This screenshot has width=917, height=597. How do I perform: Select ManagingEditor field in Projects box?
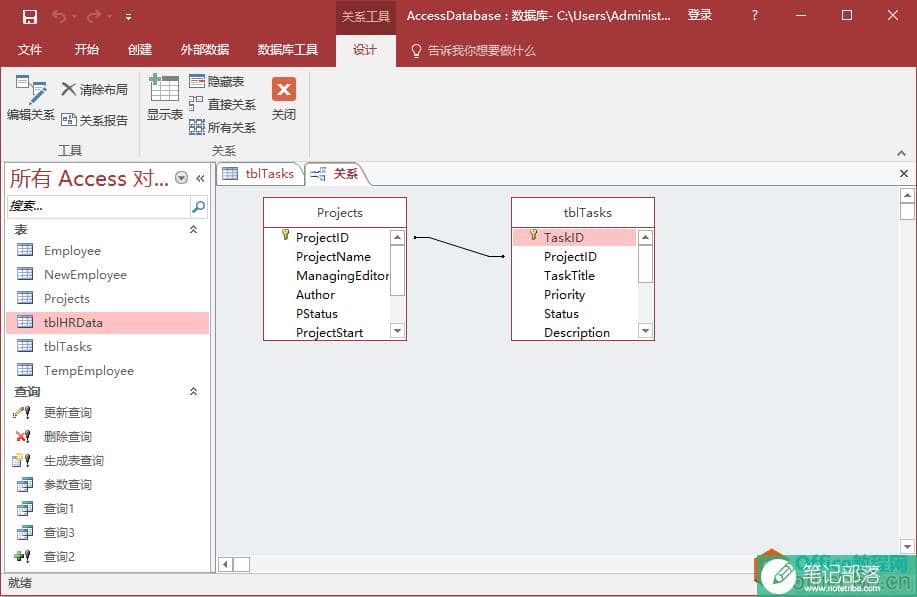click(342, 275)
